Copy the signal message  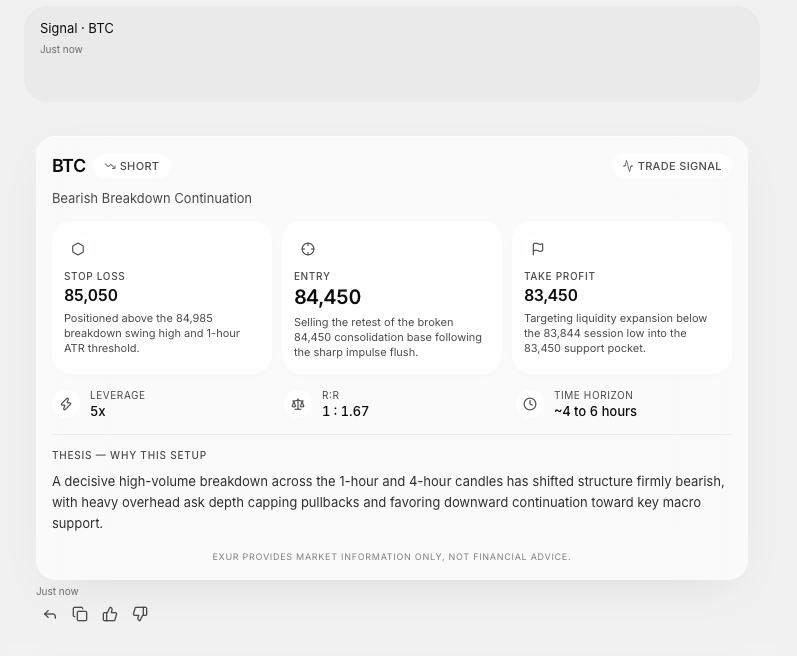pyautogui.click(x=80, y=614)
